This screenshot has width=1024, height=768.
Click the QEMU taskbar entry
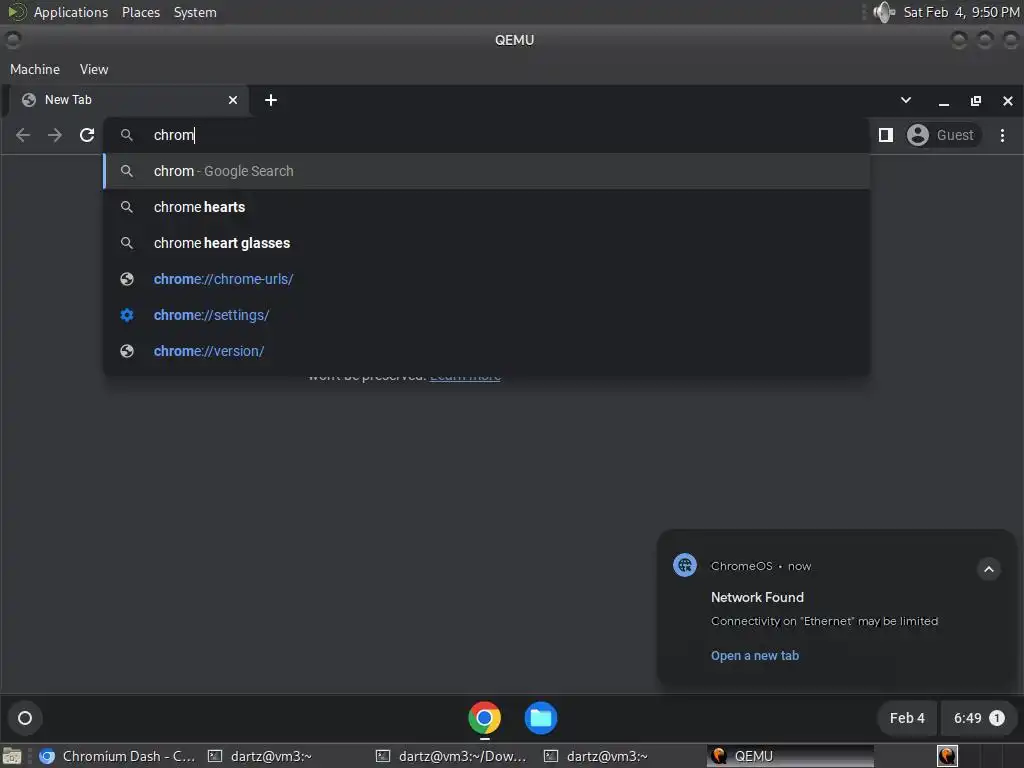pos(790,756)
